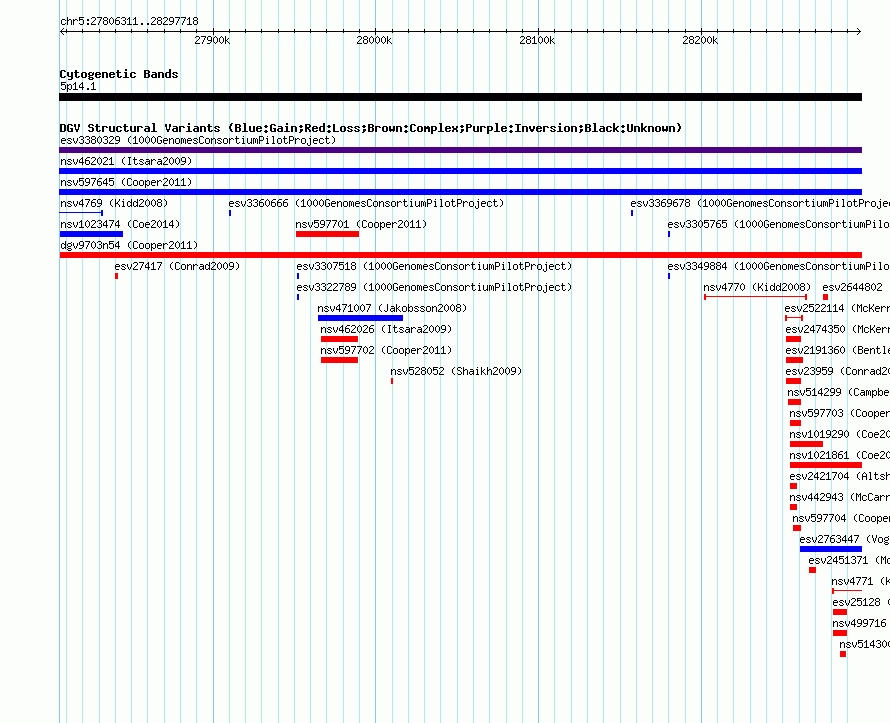Open the esv2421704 variant label
The height and width of the screenshot is (723, 890).
click(839, 476)
